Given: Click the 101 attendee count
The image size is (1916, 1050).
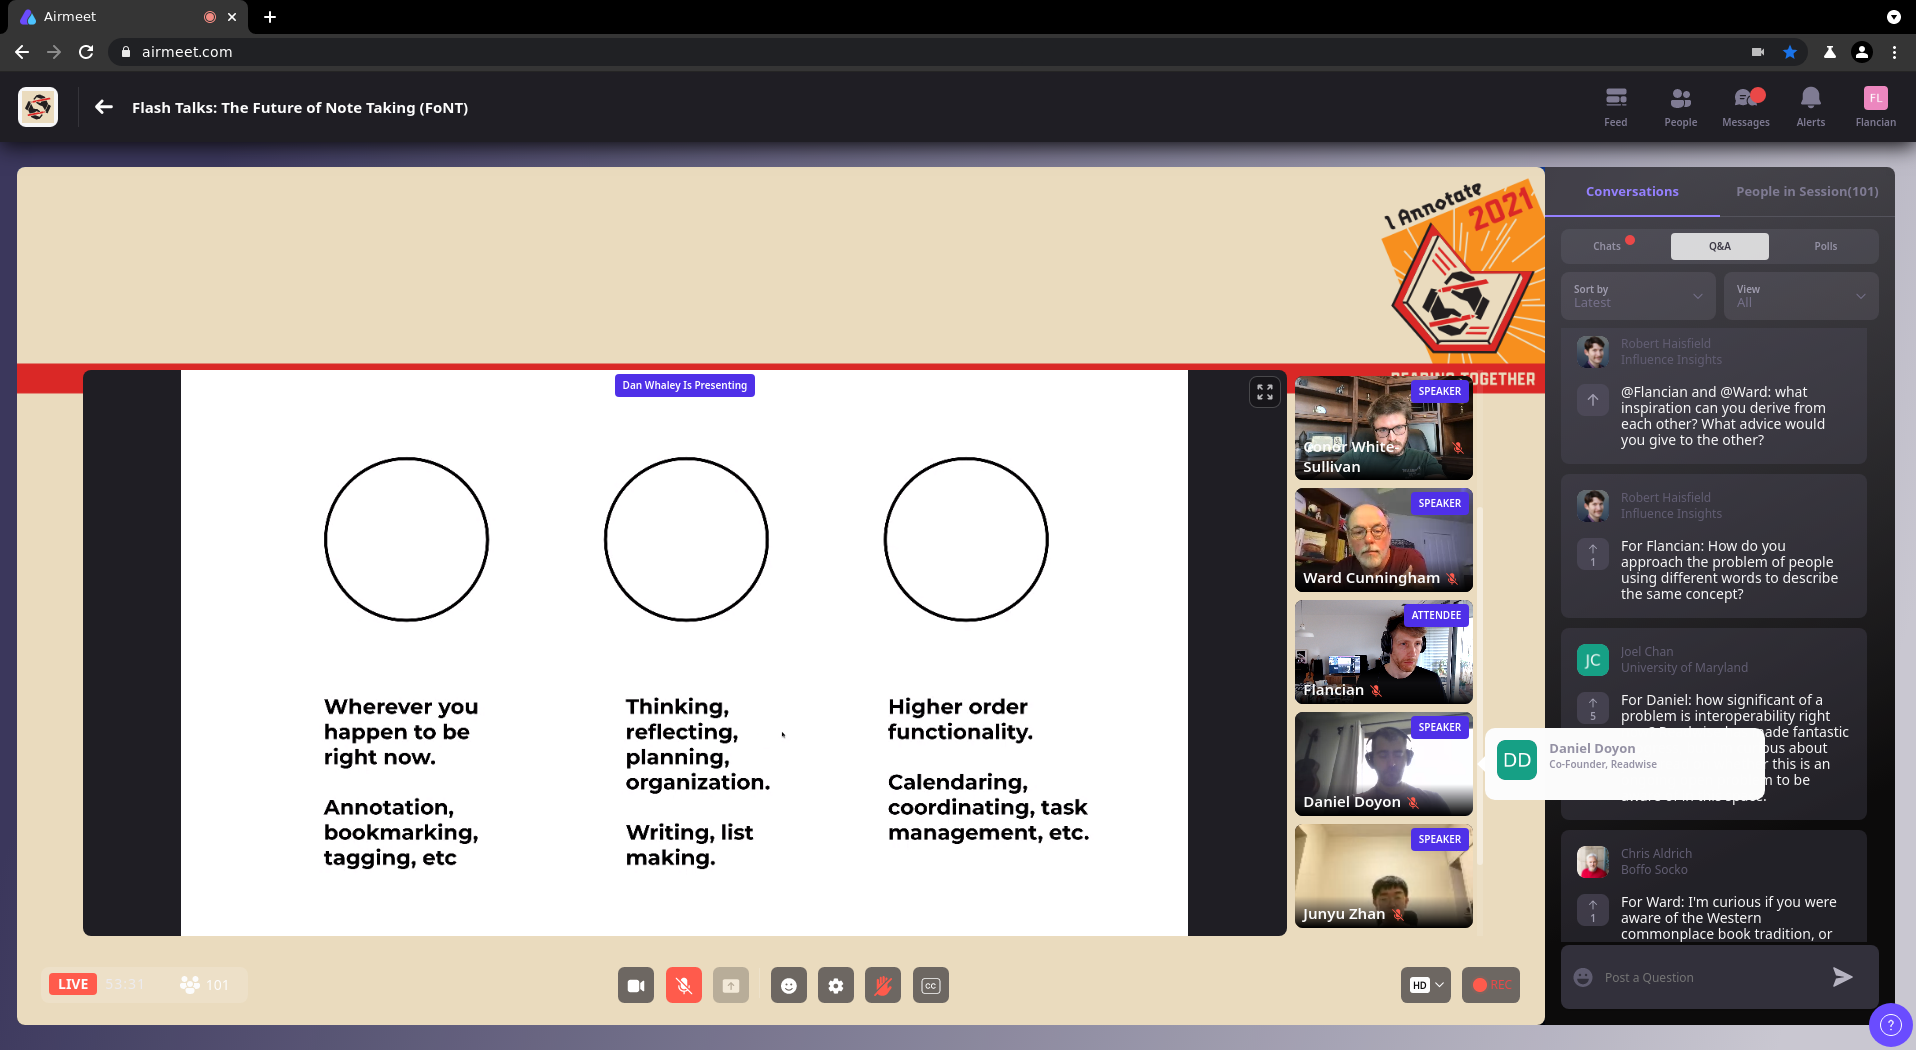Looking at the screenshot, I should click(x=204, y=984).
